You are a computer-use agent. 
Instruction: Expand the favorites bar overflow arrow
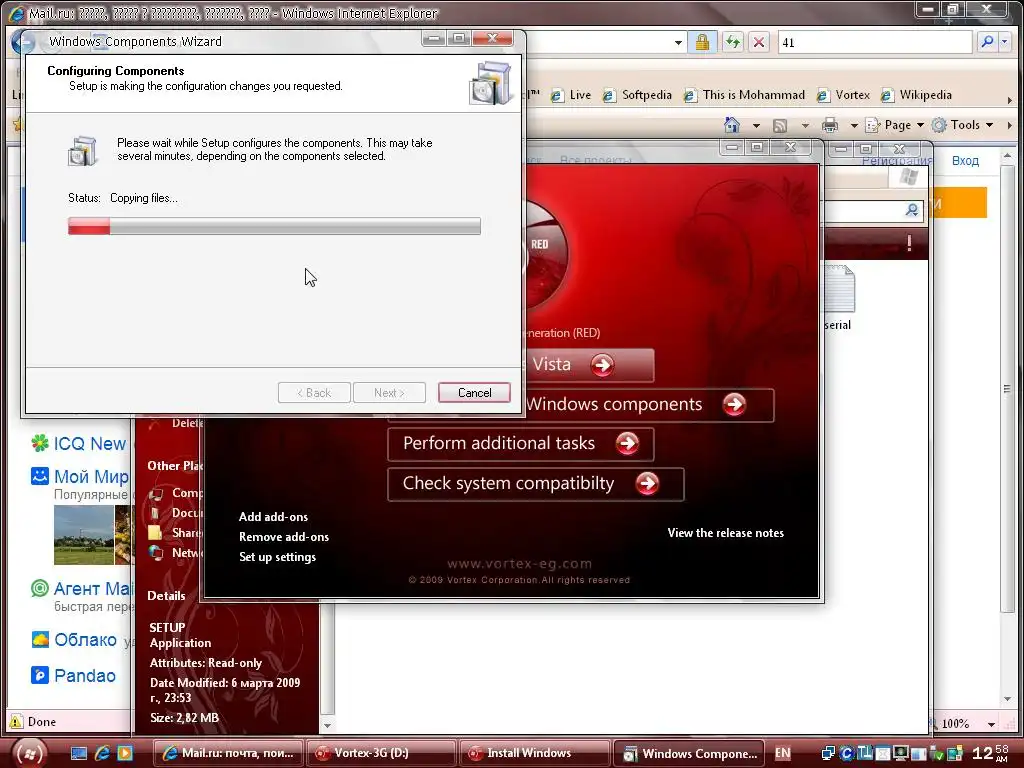pos(1010,101)
